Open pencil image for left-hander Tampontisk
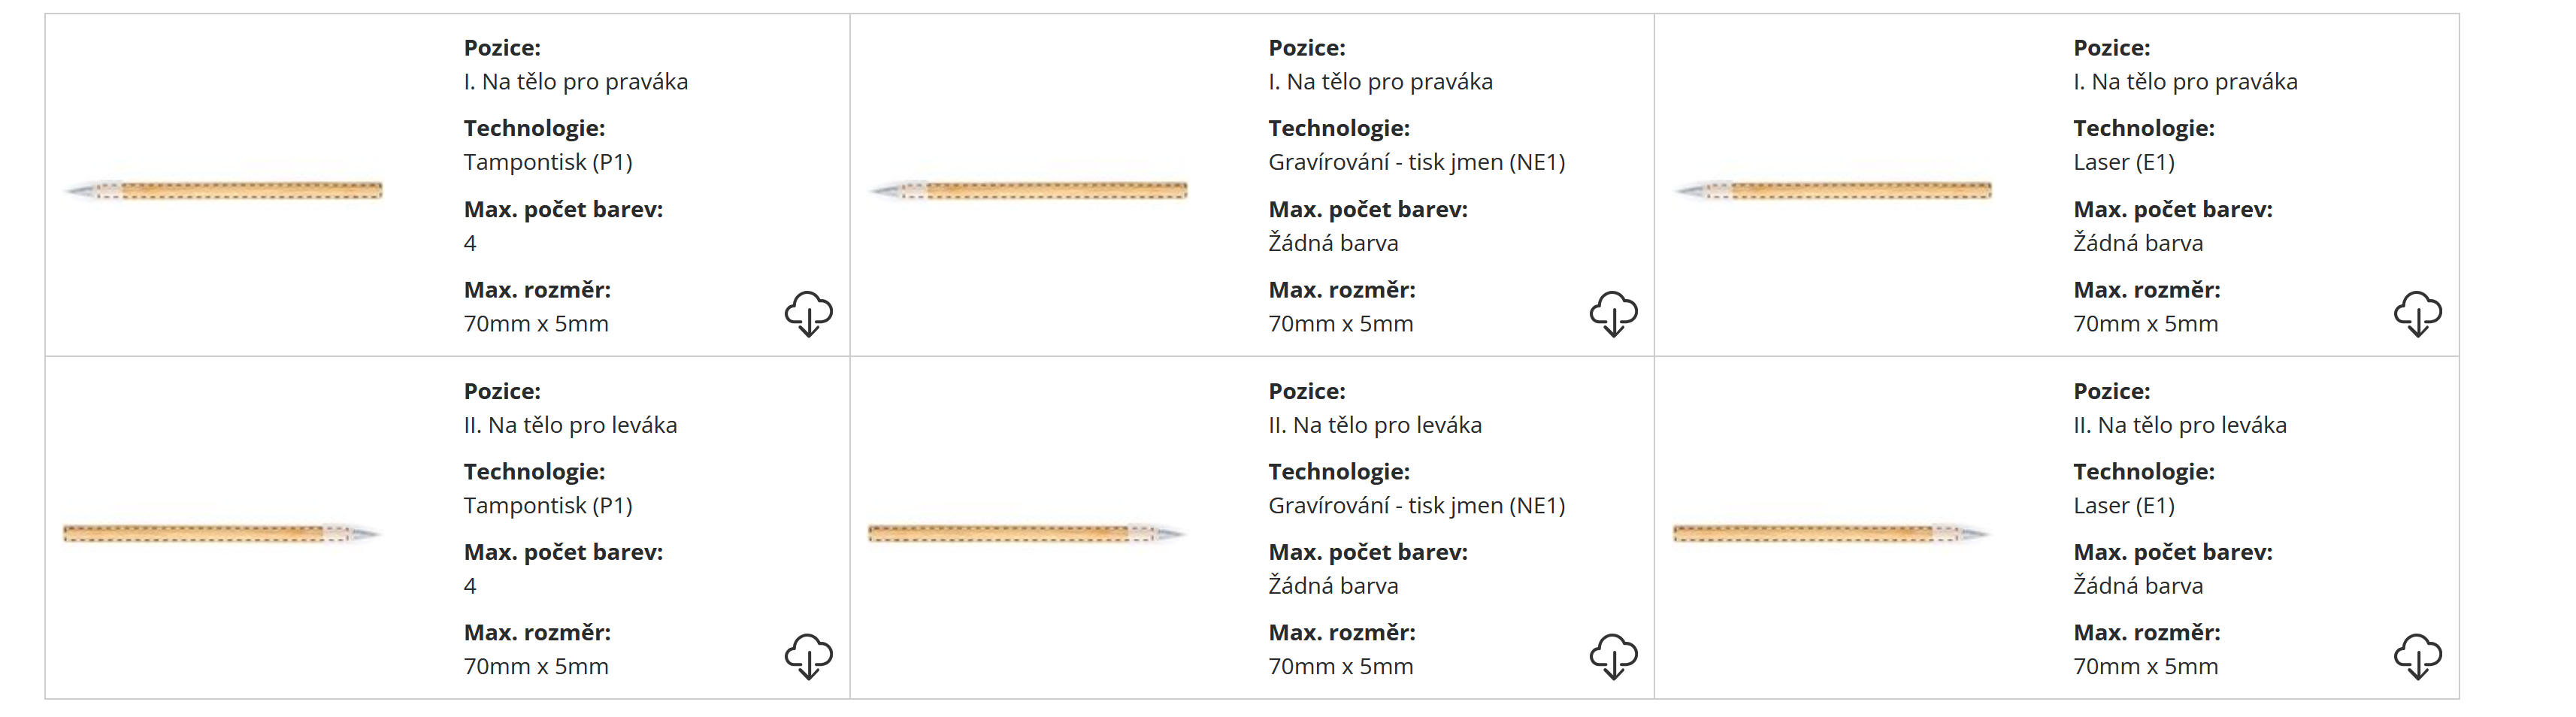Screen dimensions: 2576x717 pyautogui.click(x=222, y=533)
